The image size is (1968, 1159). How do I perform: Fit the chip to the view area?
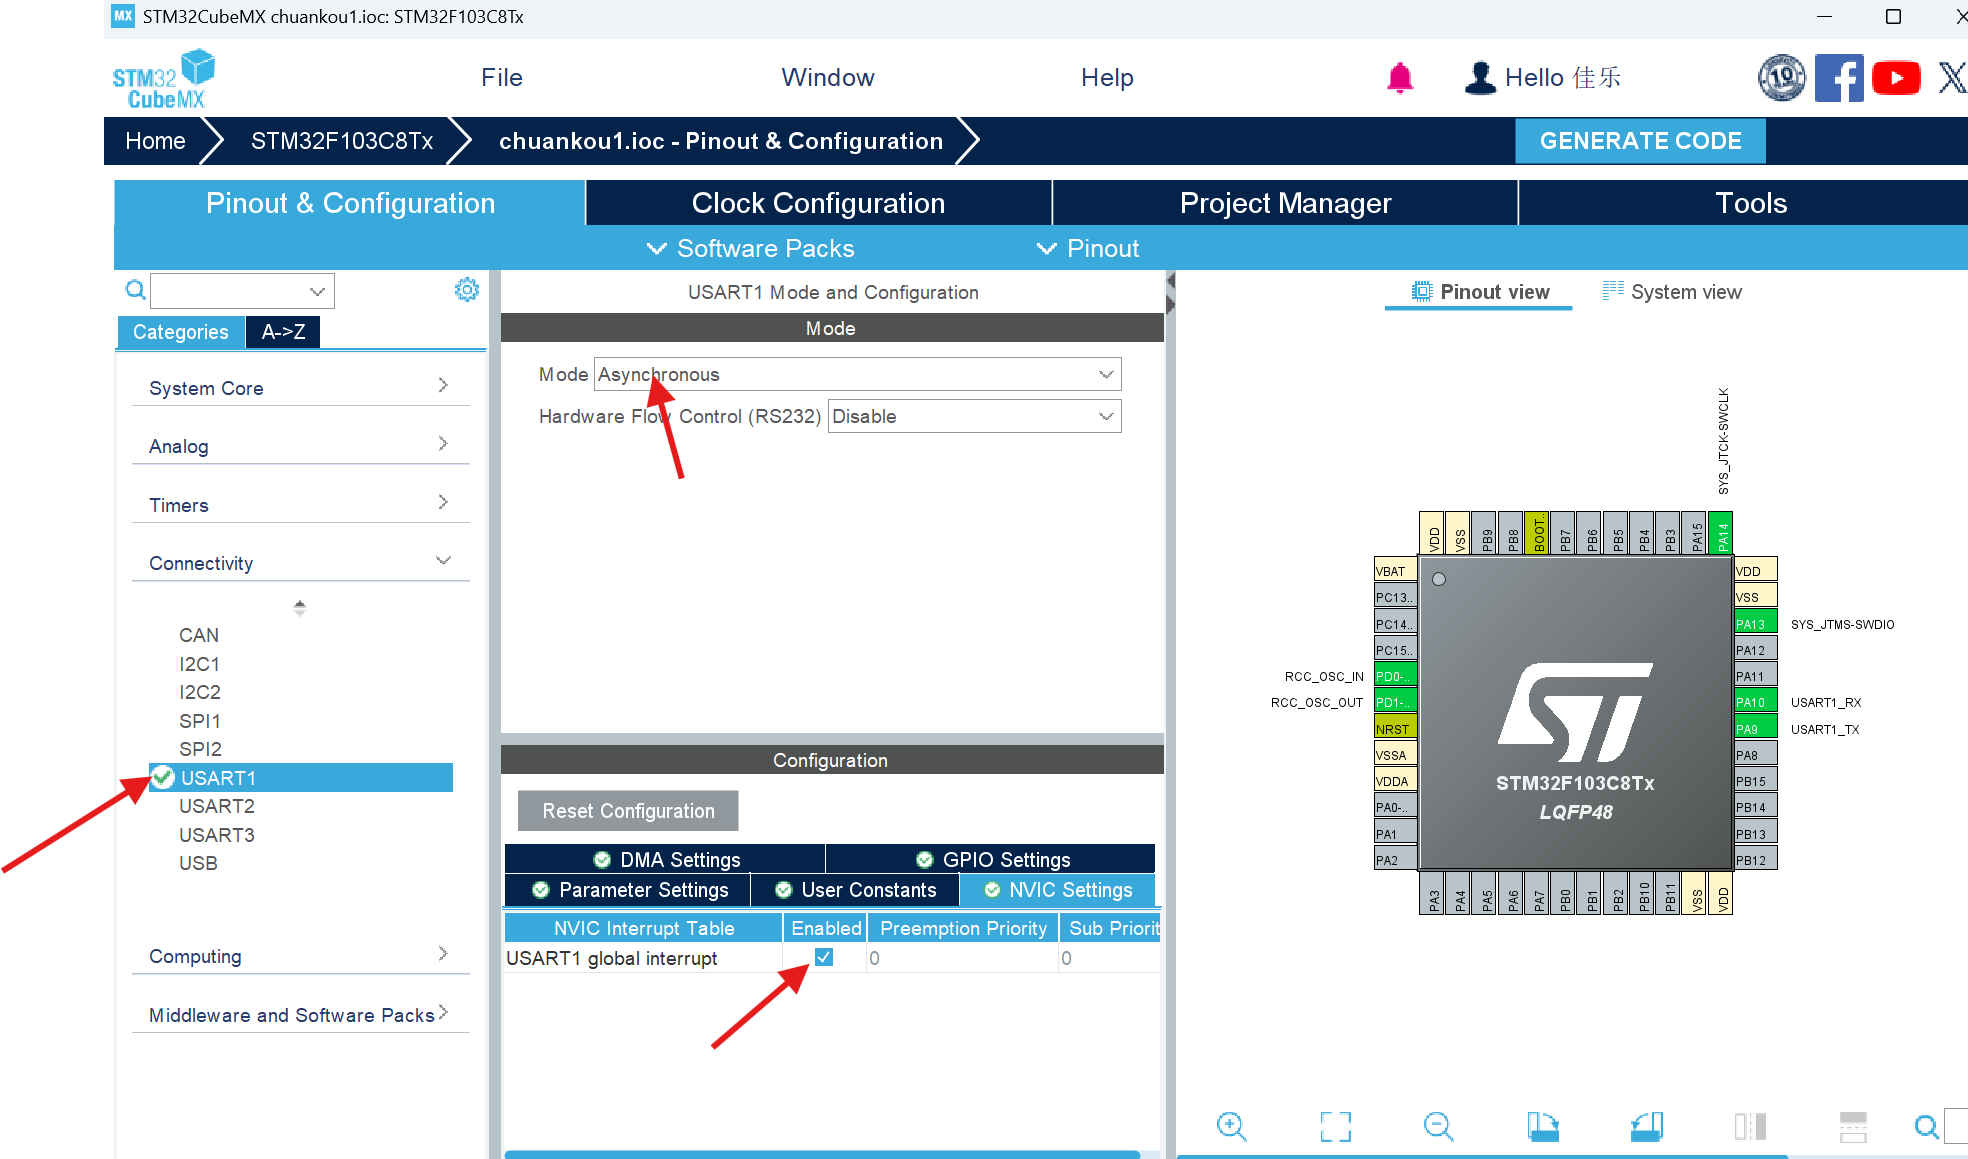tap(1335, 1127)
